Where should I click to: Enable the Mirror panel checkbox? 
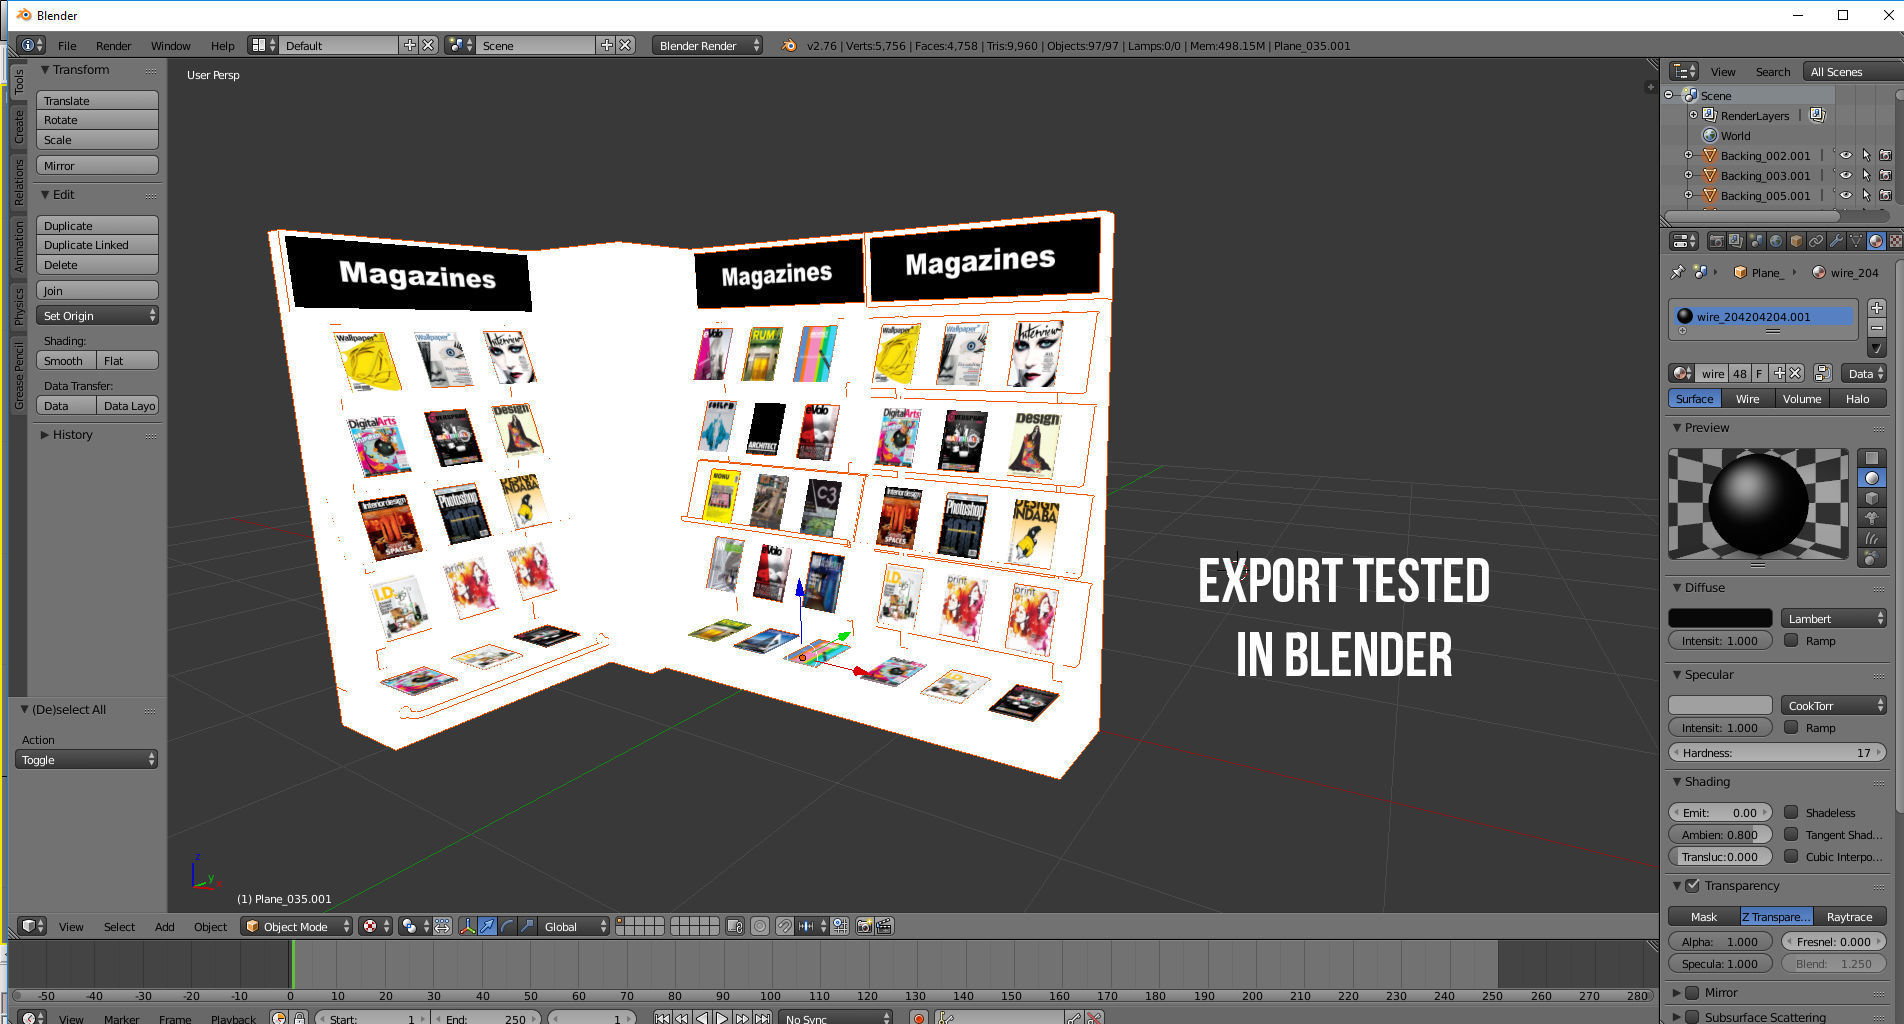point(1693,992)
